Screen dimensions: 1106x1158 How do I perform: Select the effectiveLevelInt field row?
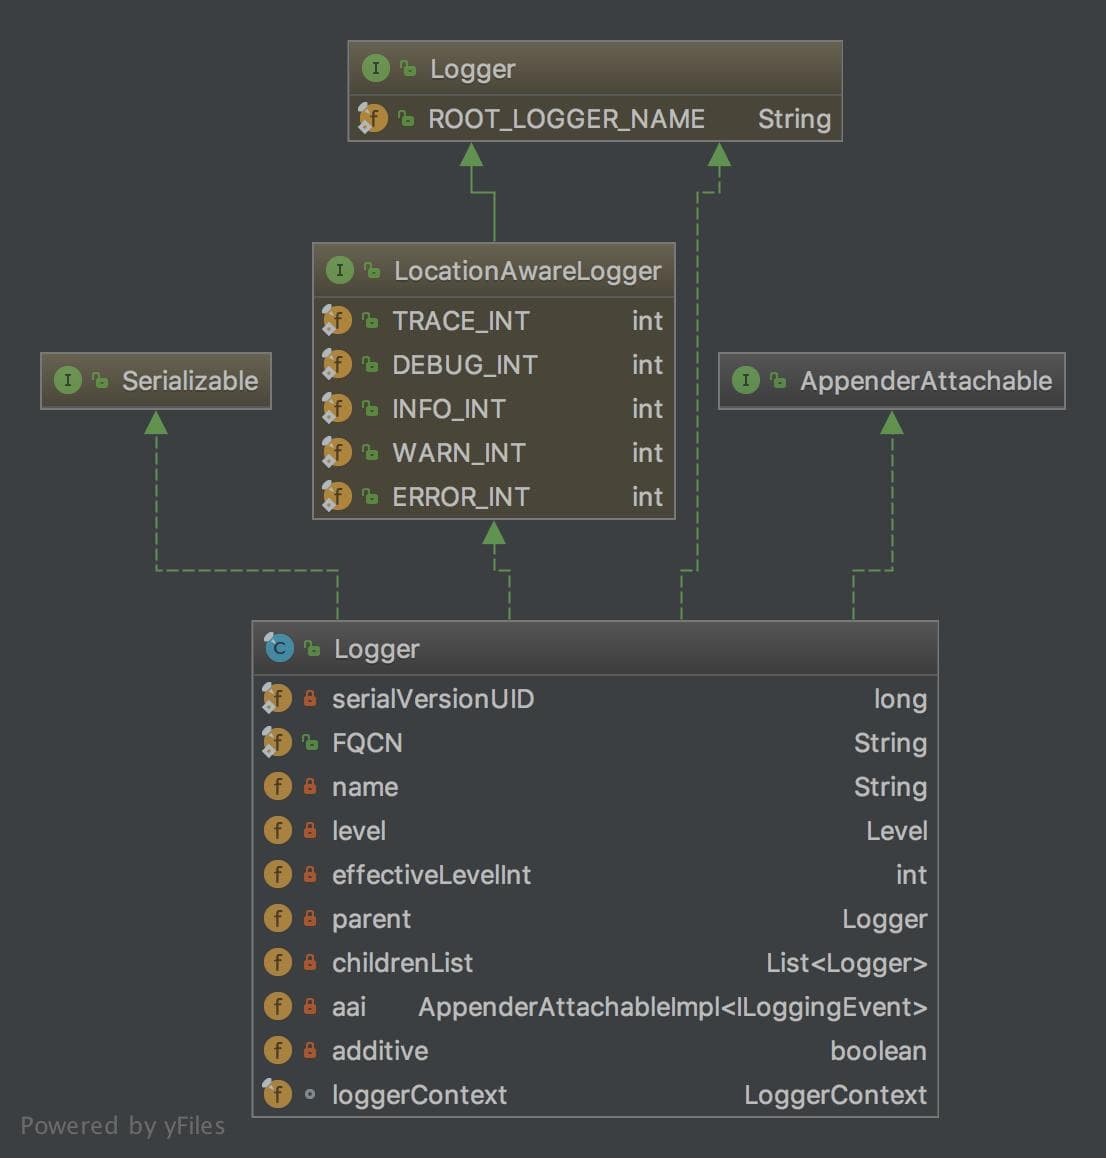[x=595, y=875]
